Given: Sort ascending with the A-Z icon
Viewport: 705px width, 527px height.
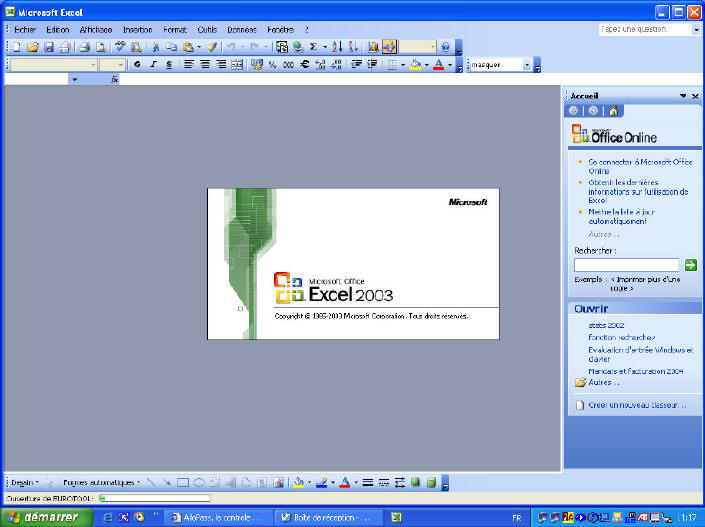Looking at the screenshot, I should tap(337, 47).
